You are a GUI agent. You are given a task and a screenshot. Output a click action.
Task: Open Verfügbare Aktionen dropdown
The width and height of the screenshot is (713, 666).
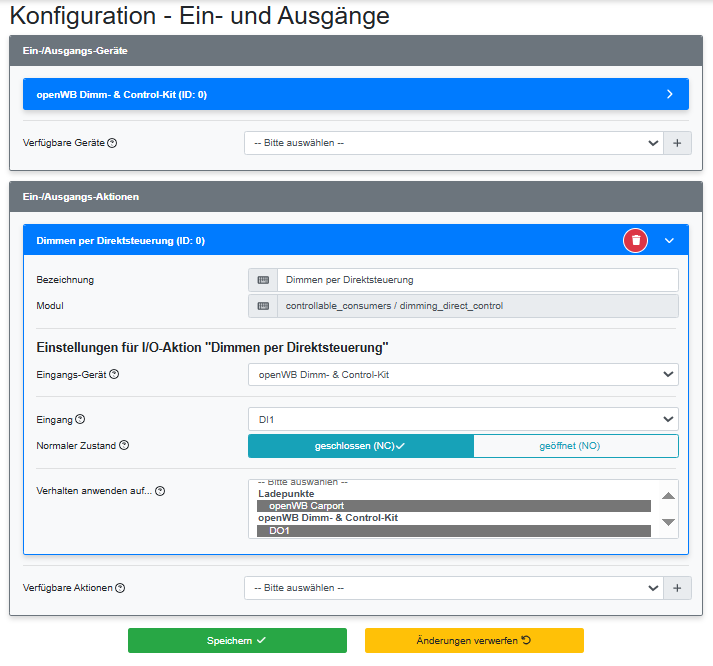point(454,588)
